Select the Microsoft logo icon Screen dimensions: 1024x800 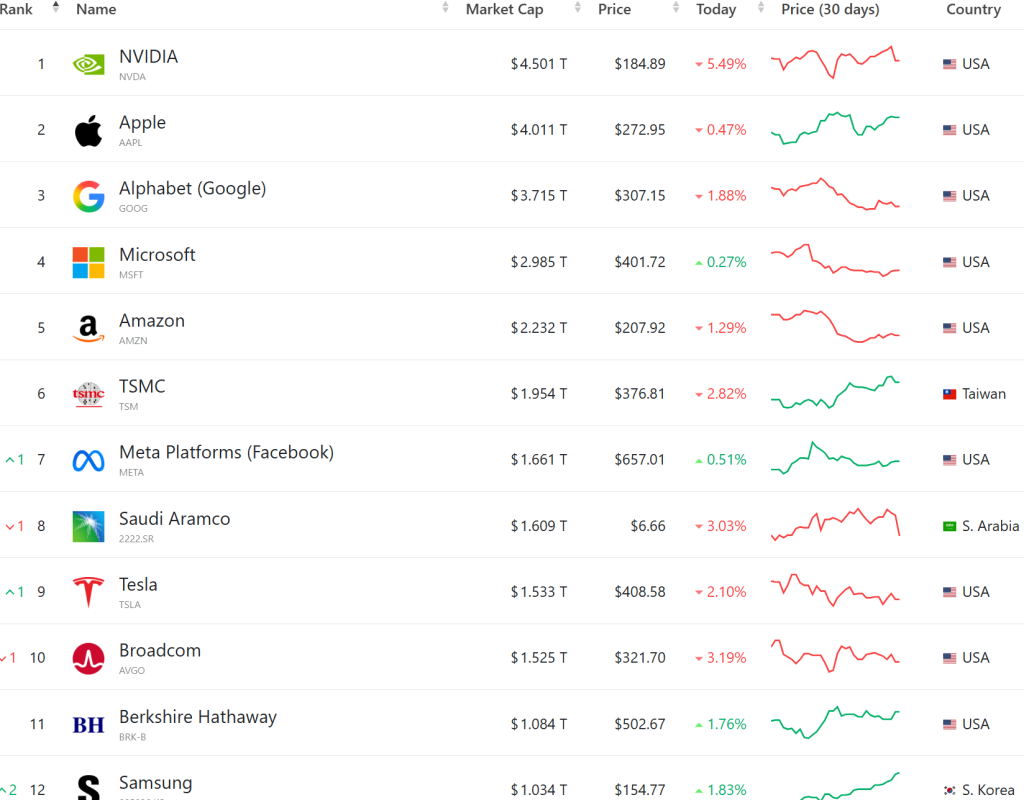(x=88, y=262)
